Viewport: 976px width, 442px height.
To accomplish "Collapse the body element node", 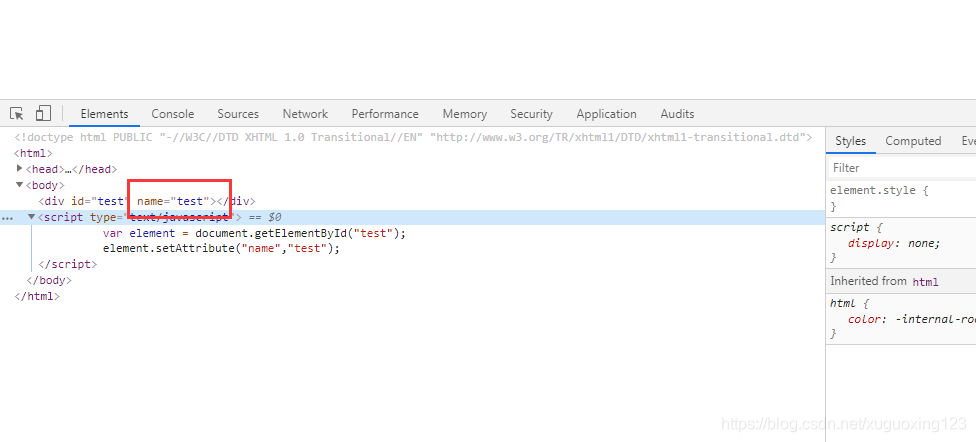I will [20, 185].
